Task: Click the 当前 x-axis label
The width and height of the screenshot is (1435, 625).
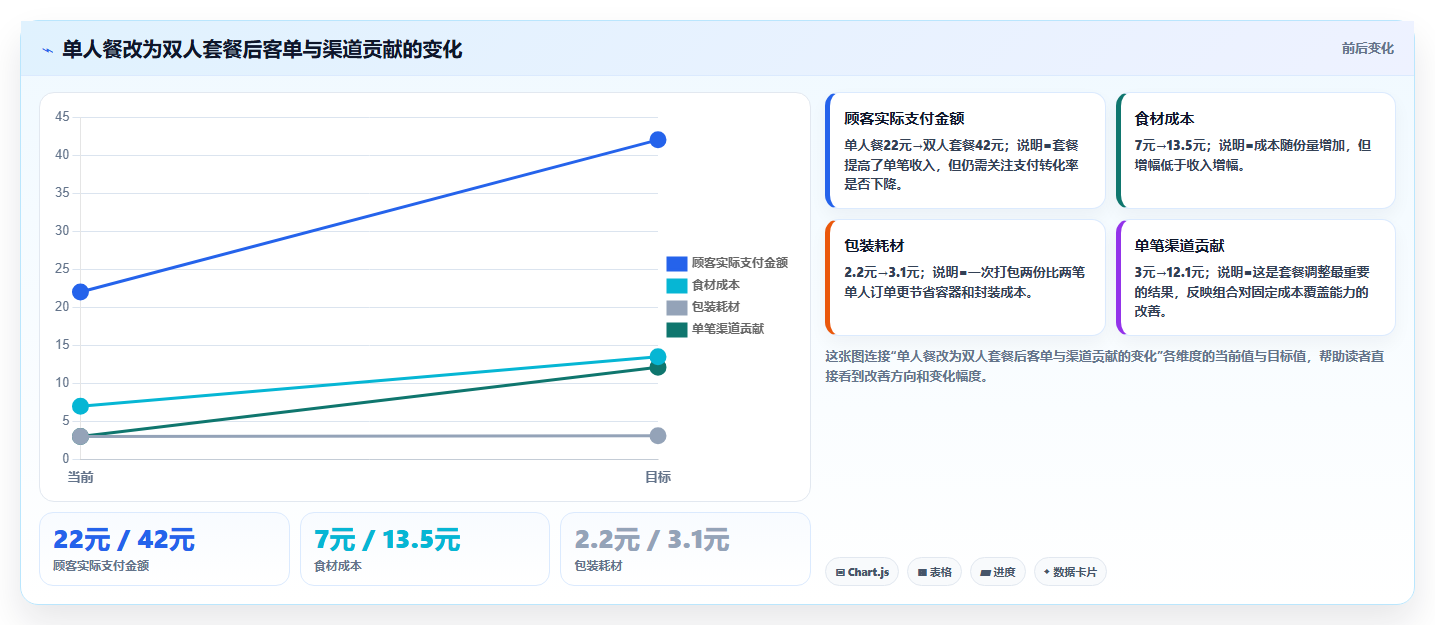Action: [81, 477]
